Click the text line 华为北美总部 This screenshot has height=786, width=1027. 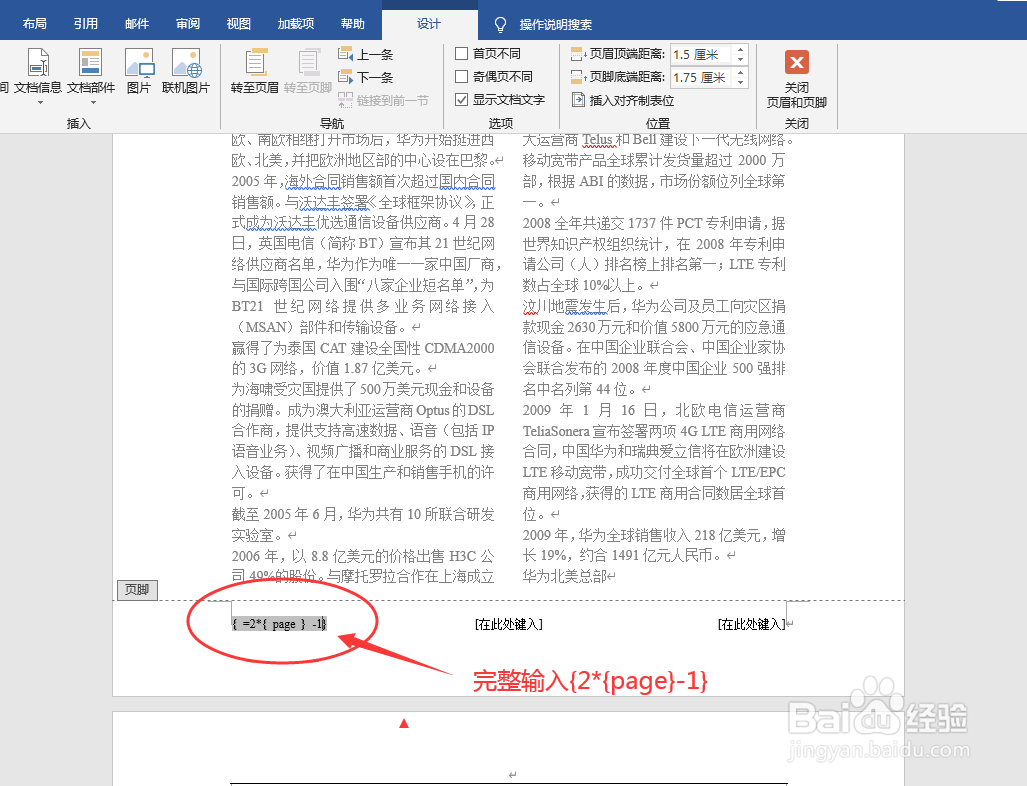pos(565,576)
